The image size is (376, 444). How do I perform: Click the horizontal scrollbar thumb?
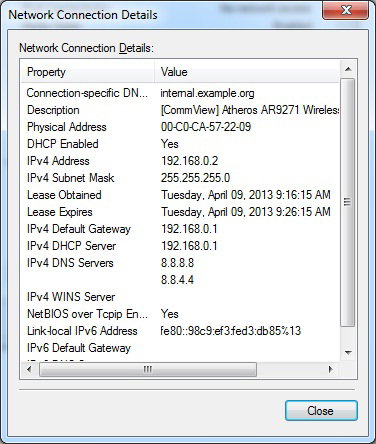click(x=148, y=369)
